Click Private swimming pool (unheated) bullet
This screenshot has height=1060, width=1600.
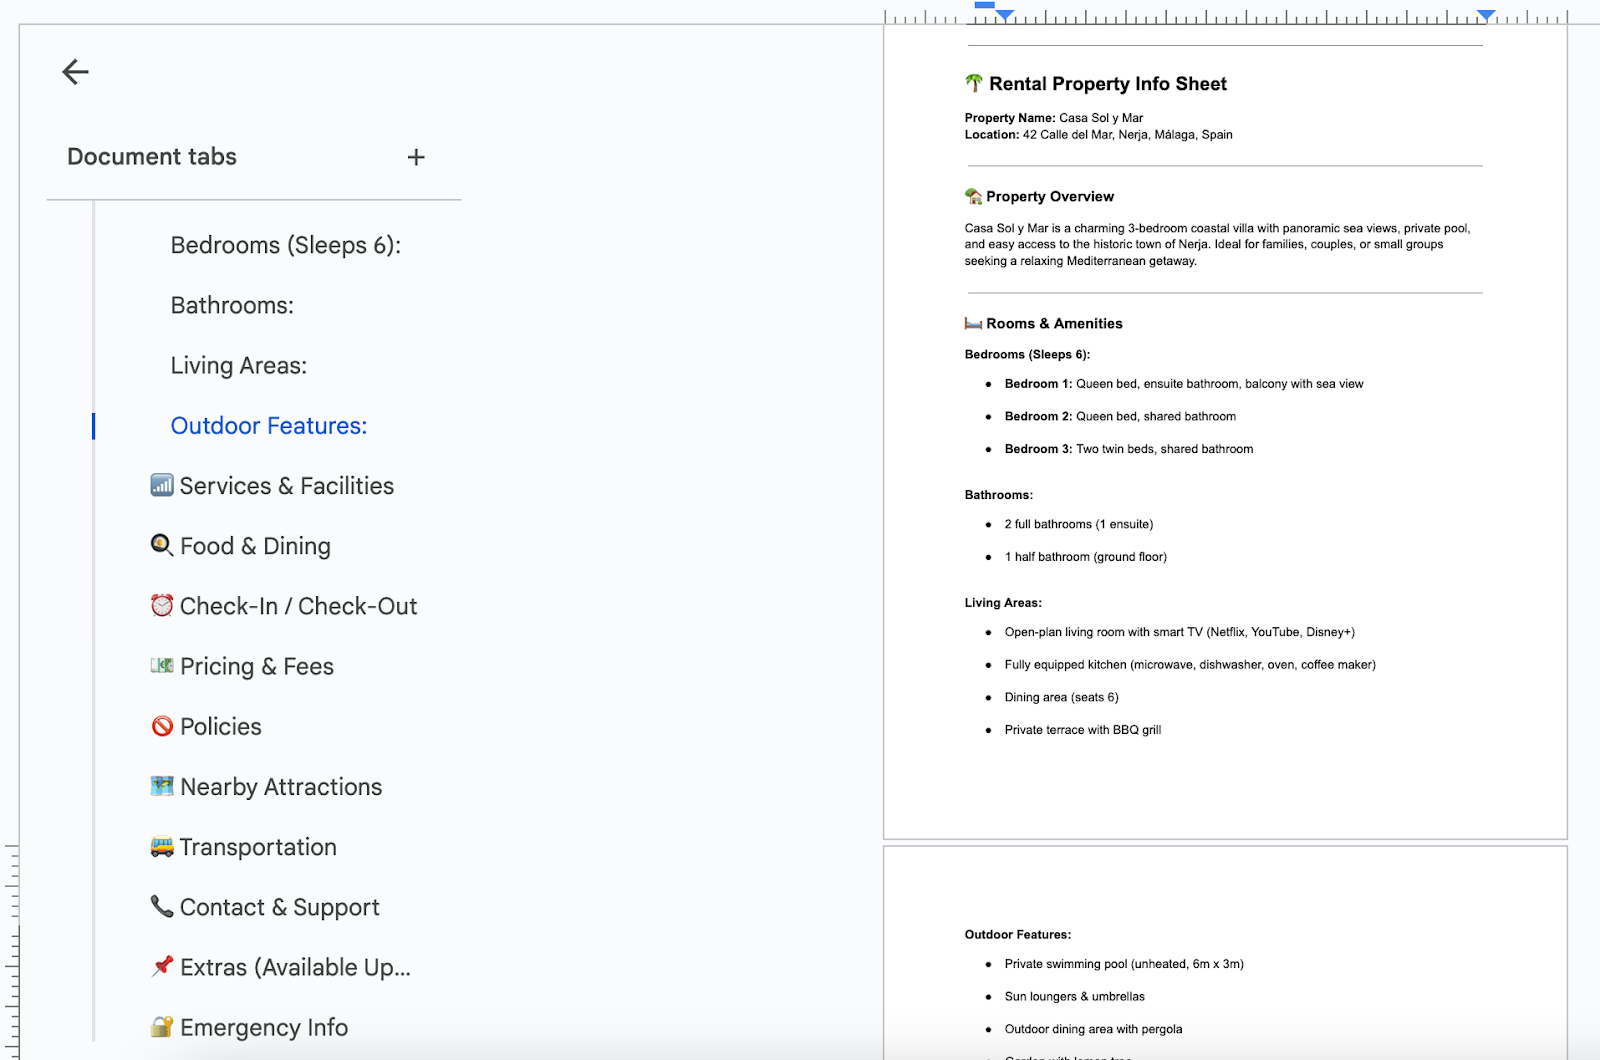point(1124,964)
